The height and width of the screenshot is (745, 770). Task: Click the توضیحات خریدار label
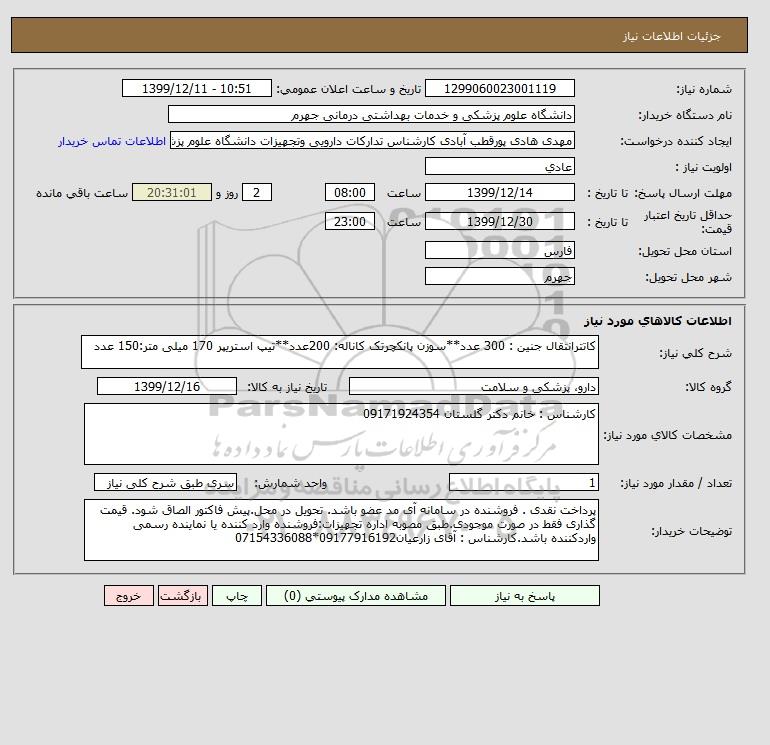click(x=691, y=531)
